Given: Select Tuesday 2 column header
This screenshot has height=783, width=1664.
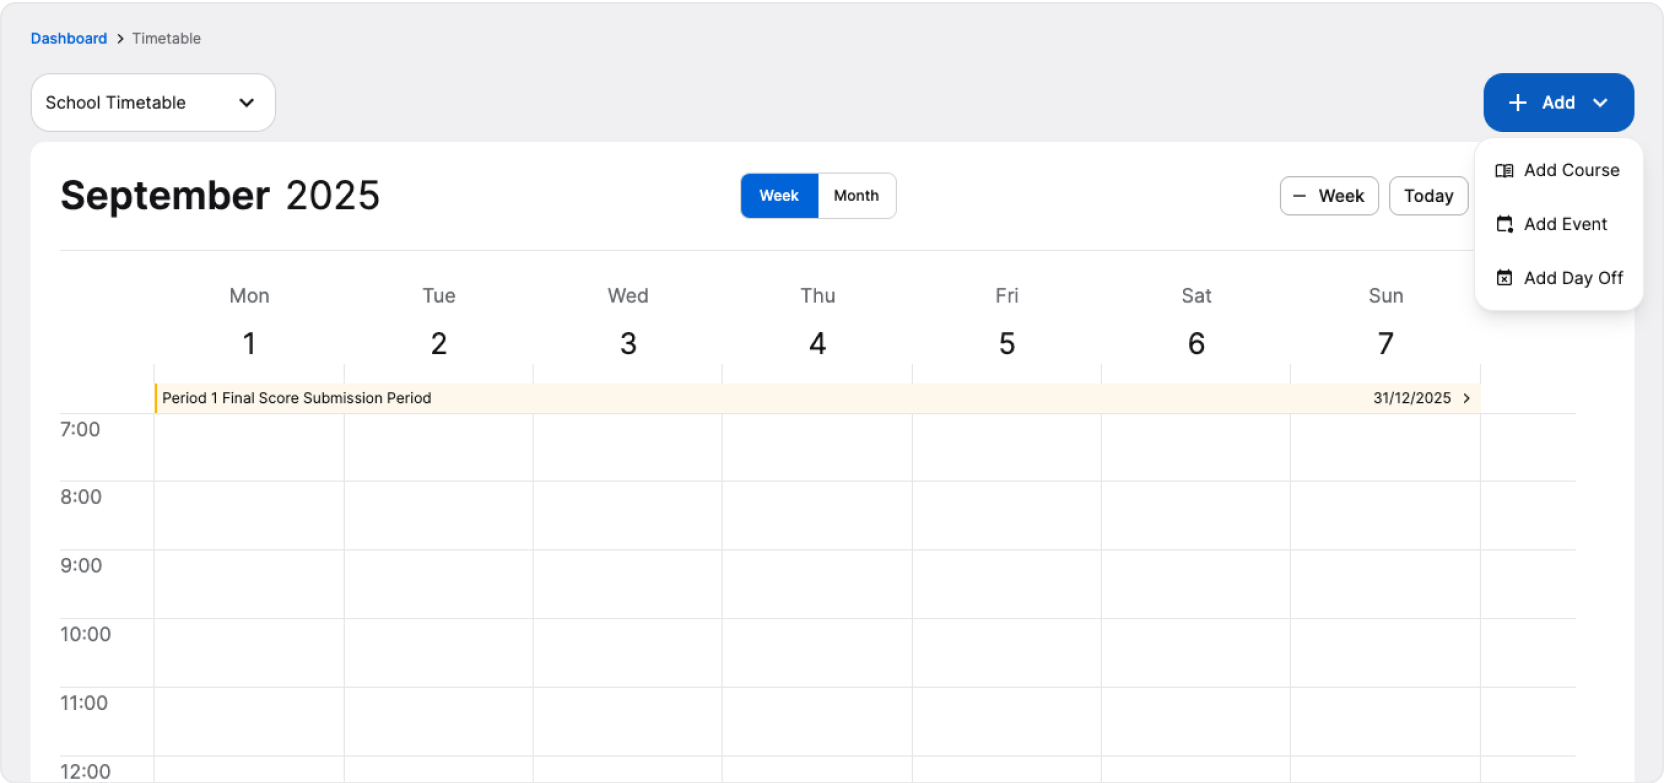Looking at the screenshot, I should (439, 322).
